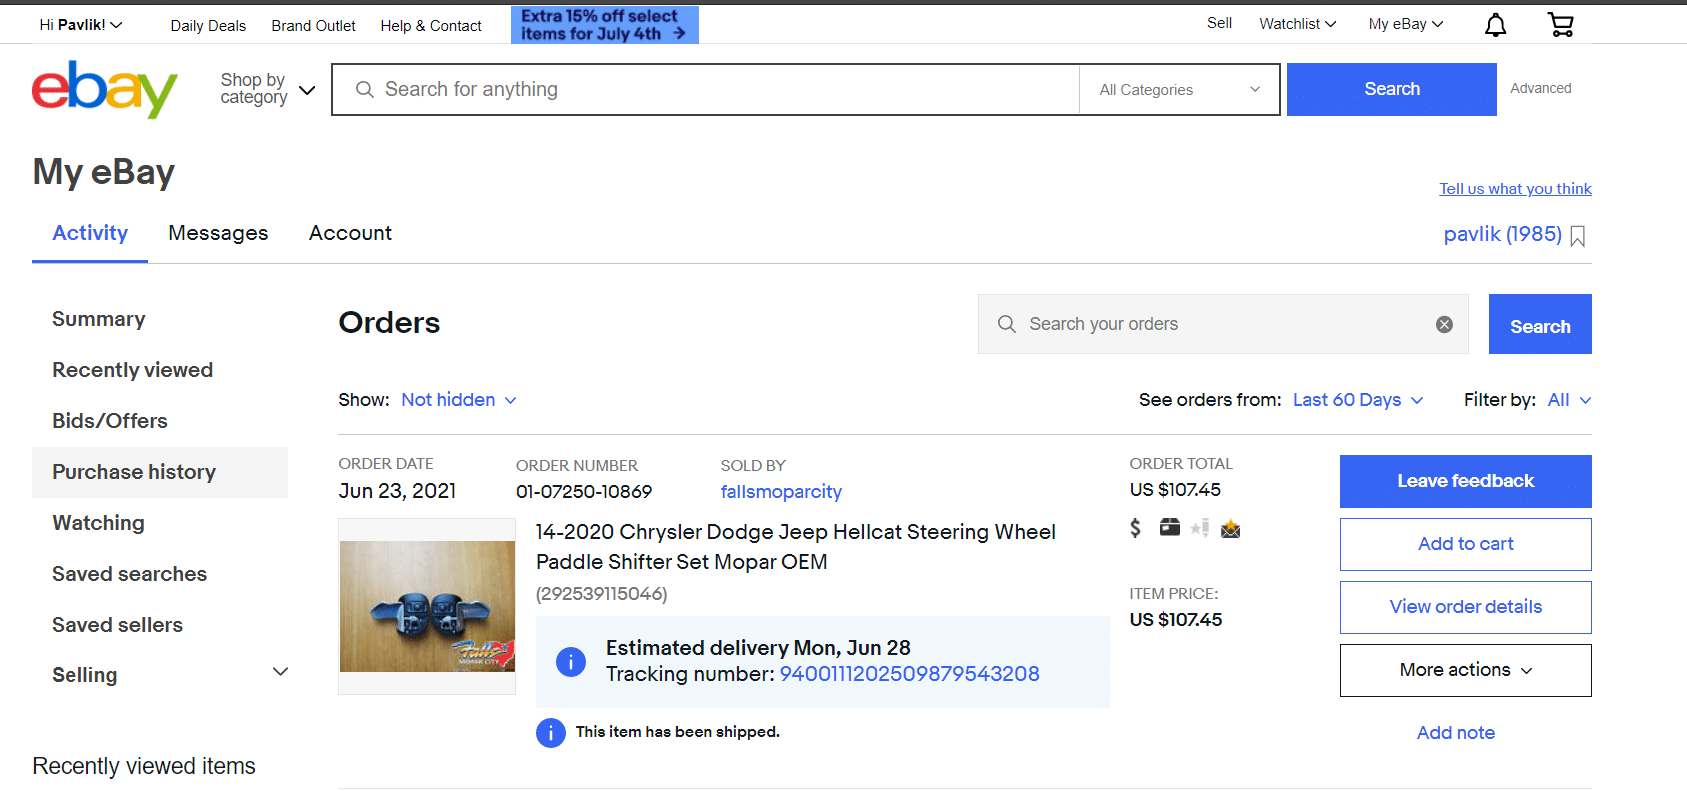1687x791 pixels.
Task: Click the info icon beside estimated delivery
Action: click(x=571, y=661)
